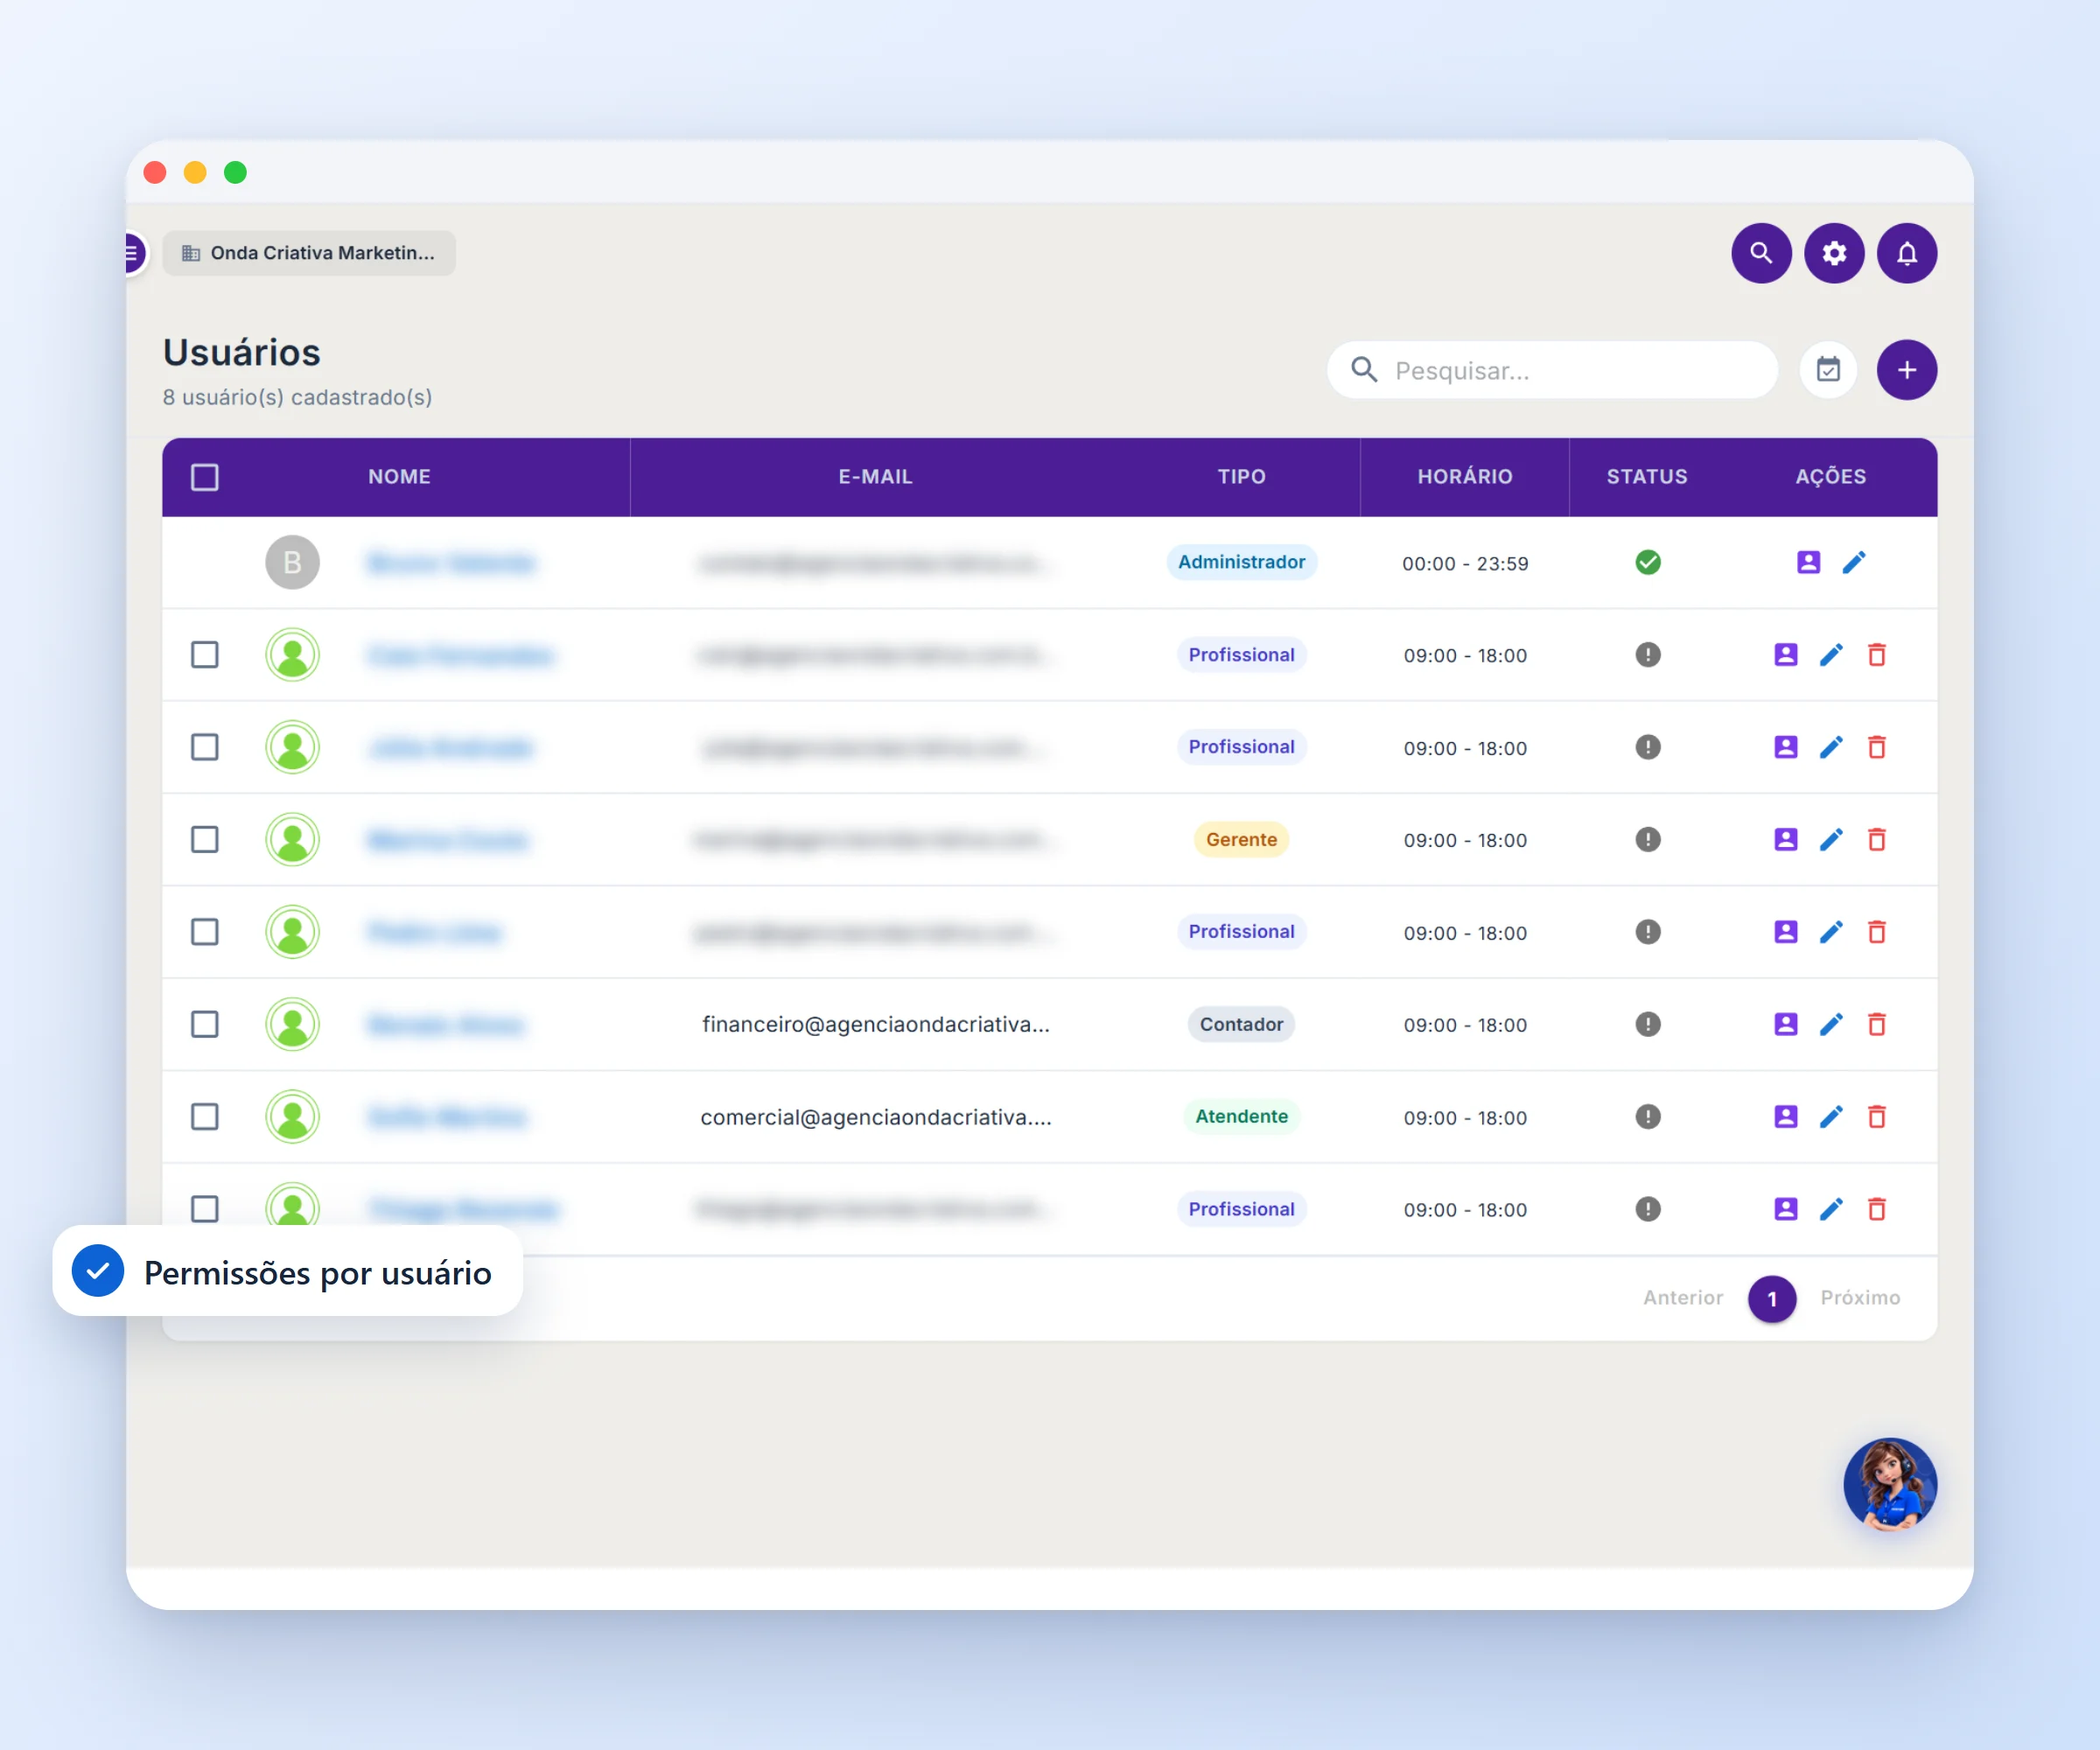Edit the Administrador user with pencil icon
2100x1750 pixels.
click(1853, 562)
